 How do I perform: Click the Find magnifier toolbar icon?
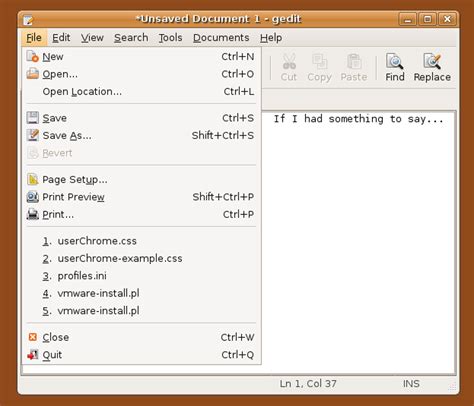(395, 61)
